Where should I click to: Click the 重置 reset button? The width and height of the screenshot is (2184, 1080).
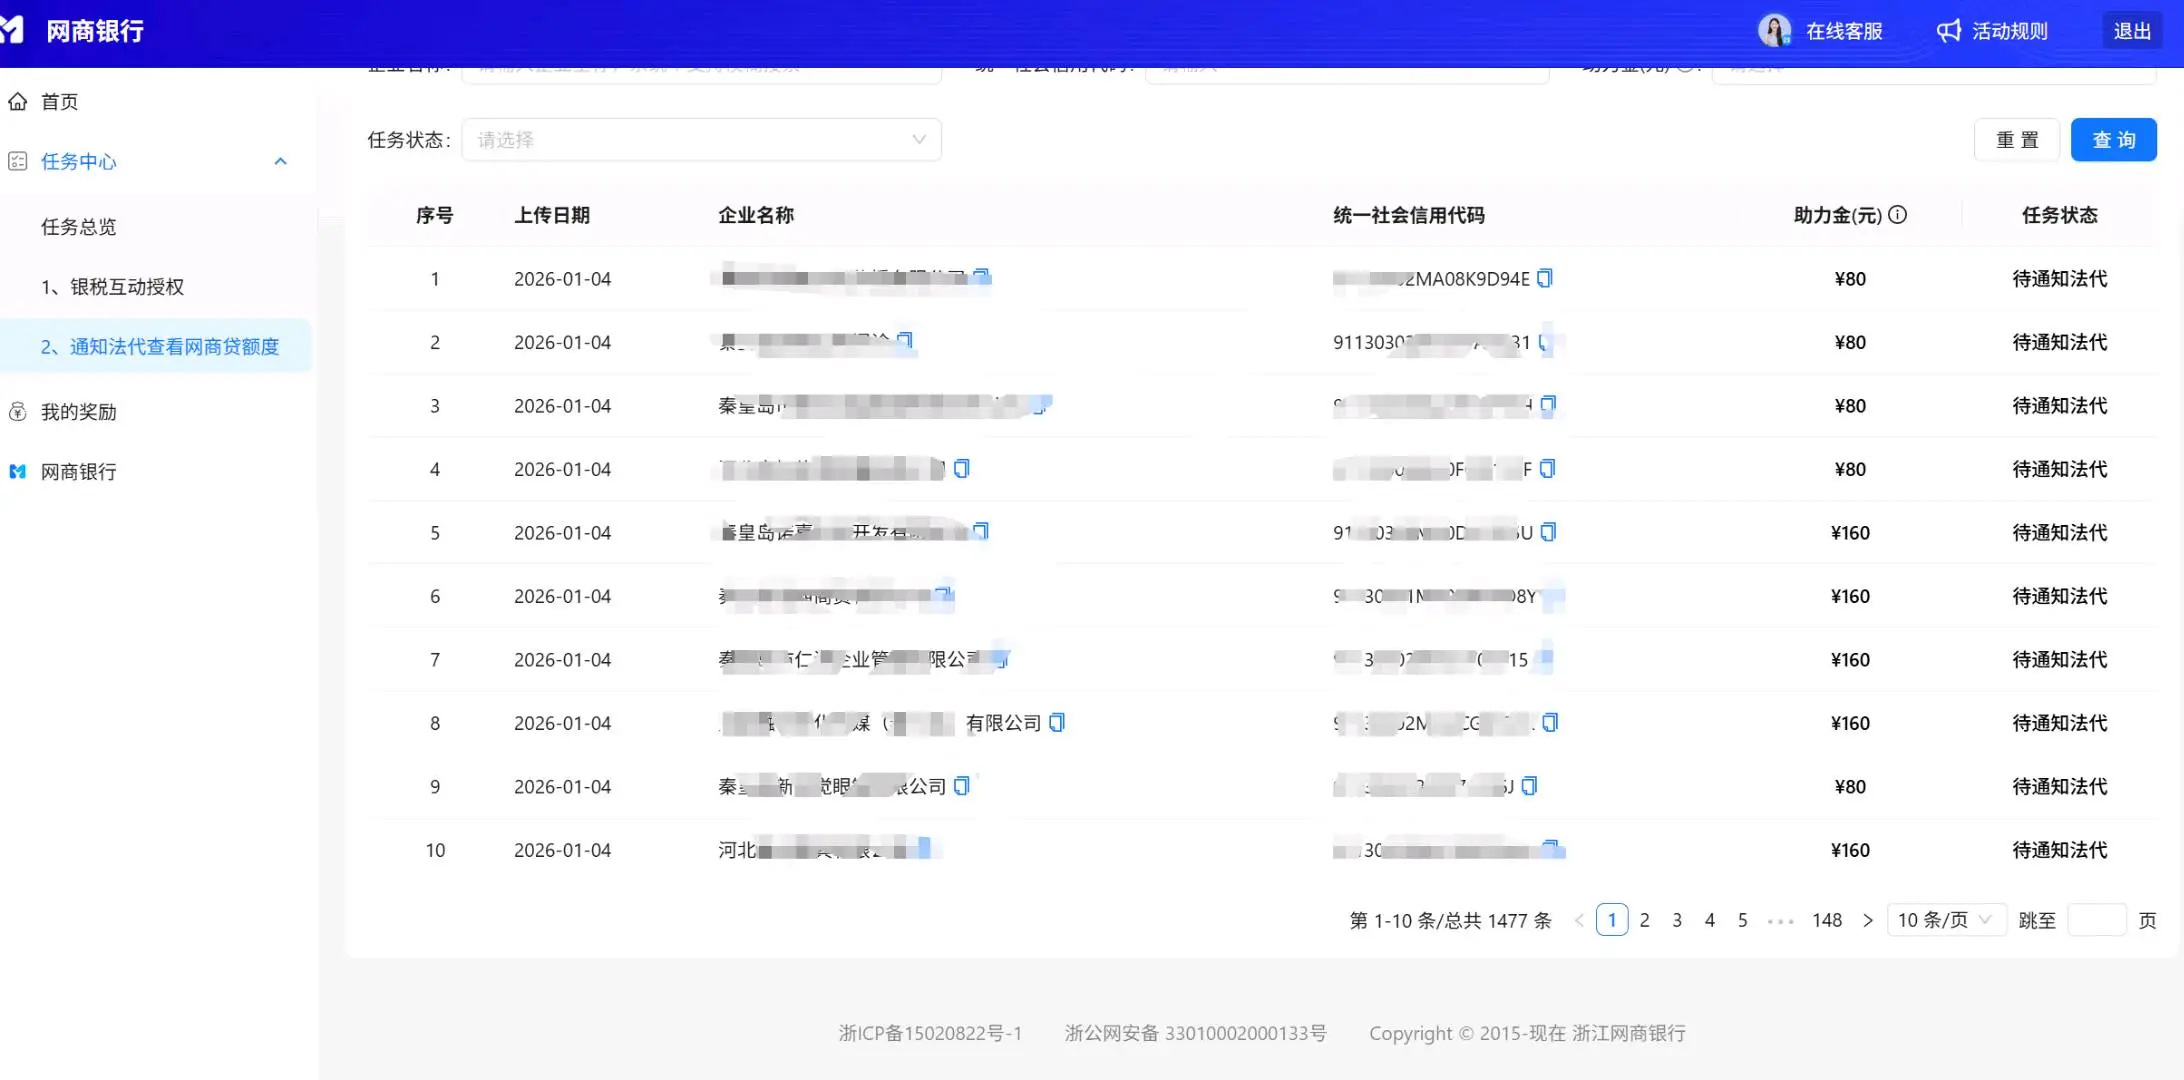click(x=2016, y=139)
